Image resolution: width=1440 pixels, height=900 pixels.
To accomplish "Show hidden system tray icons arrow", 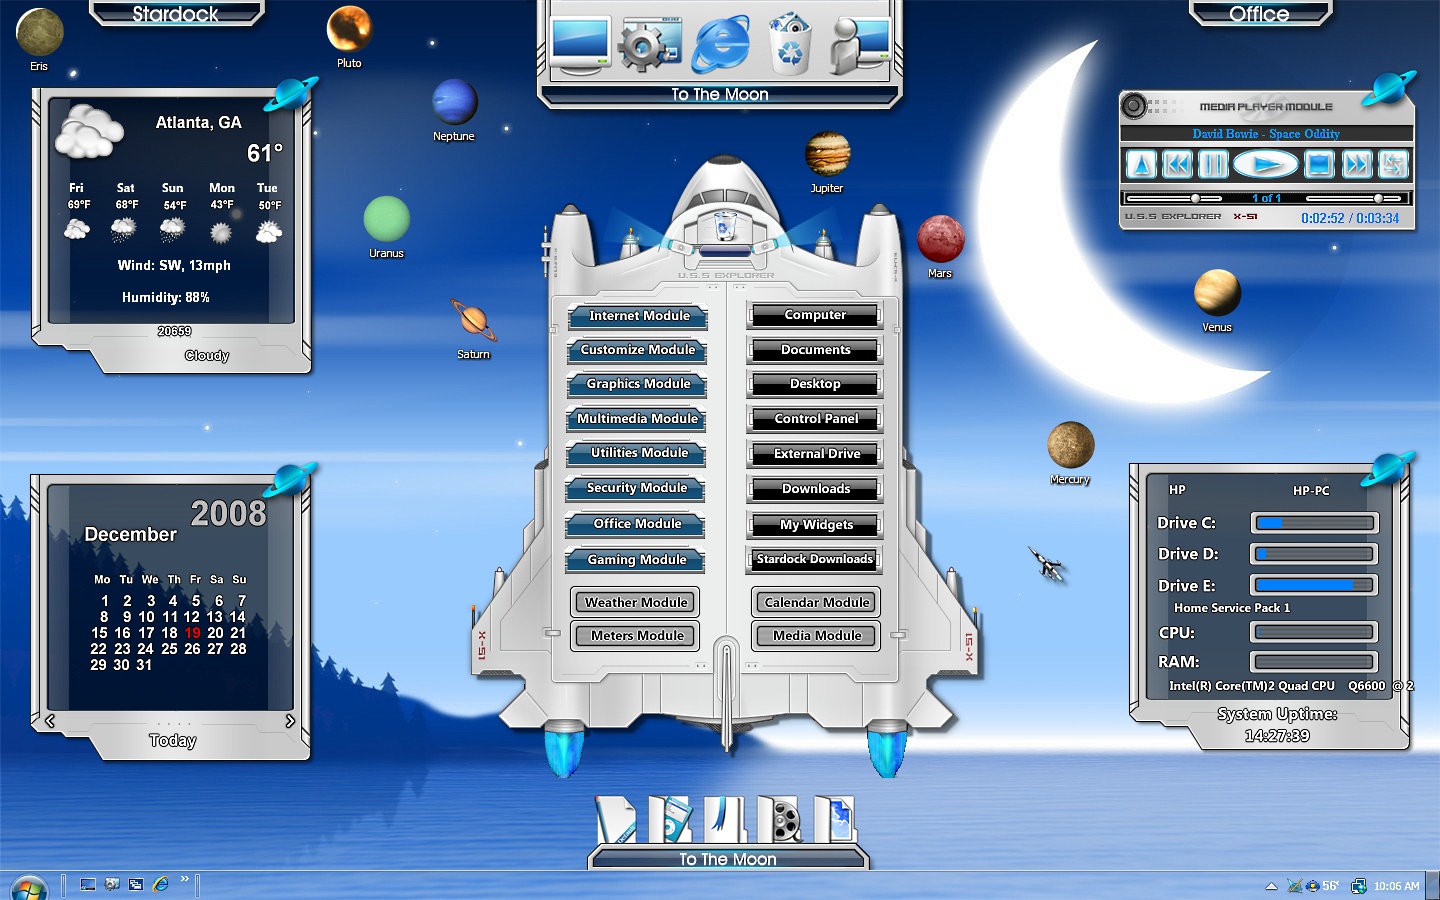I will pyautogui.click(x=1271, y=886).
